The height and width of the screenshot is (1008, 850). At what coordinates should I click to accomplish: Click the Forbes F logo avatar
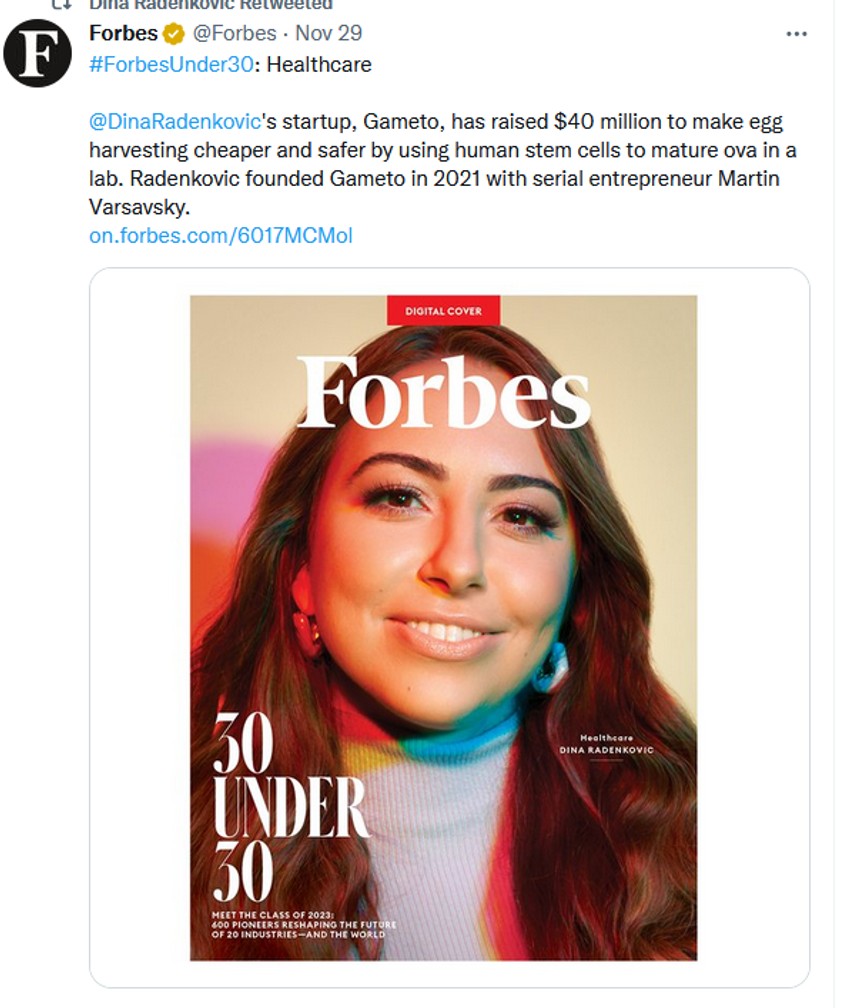click(37, 52)
